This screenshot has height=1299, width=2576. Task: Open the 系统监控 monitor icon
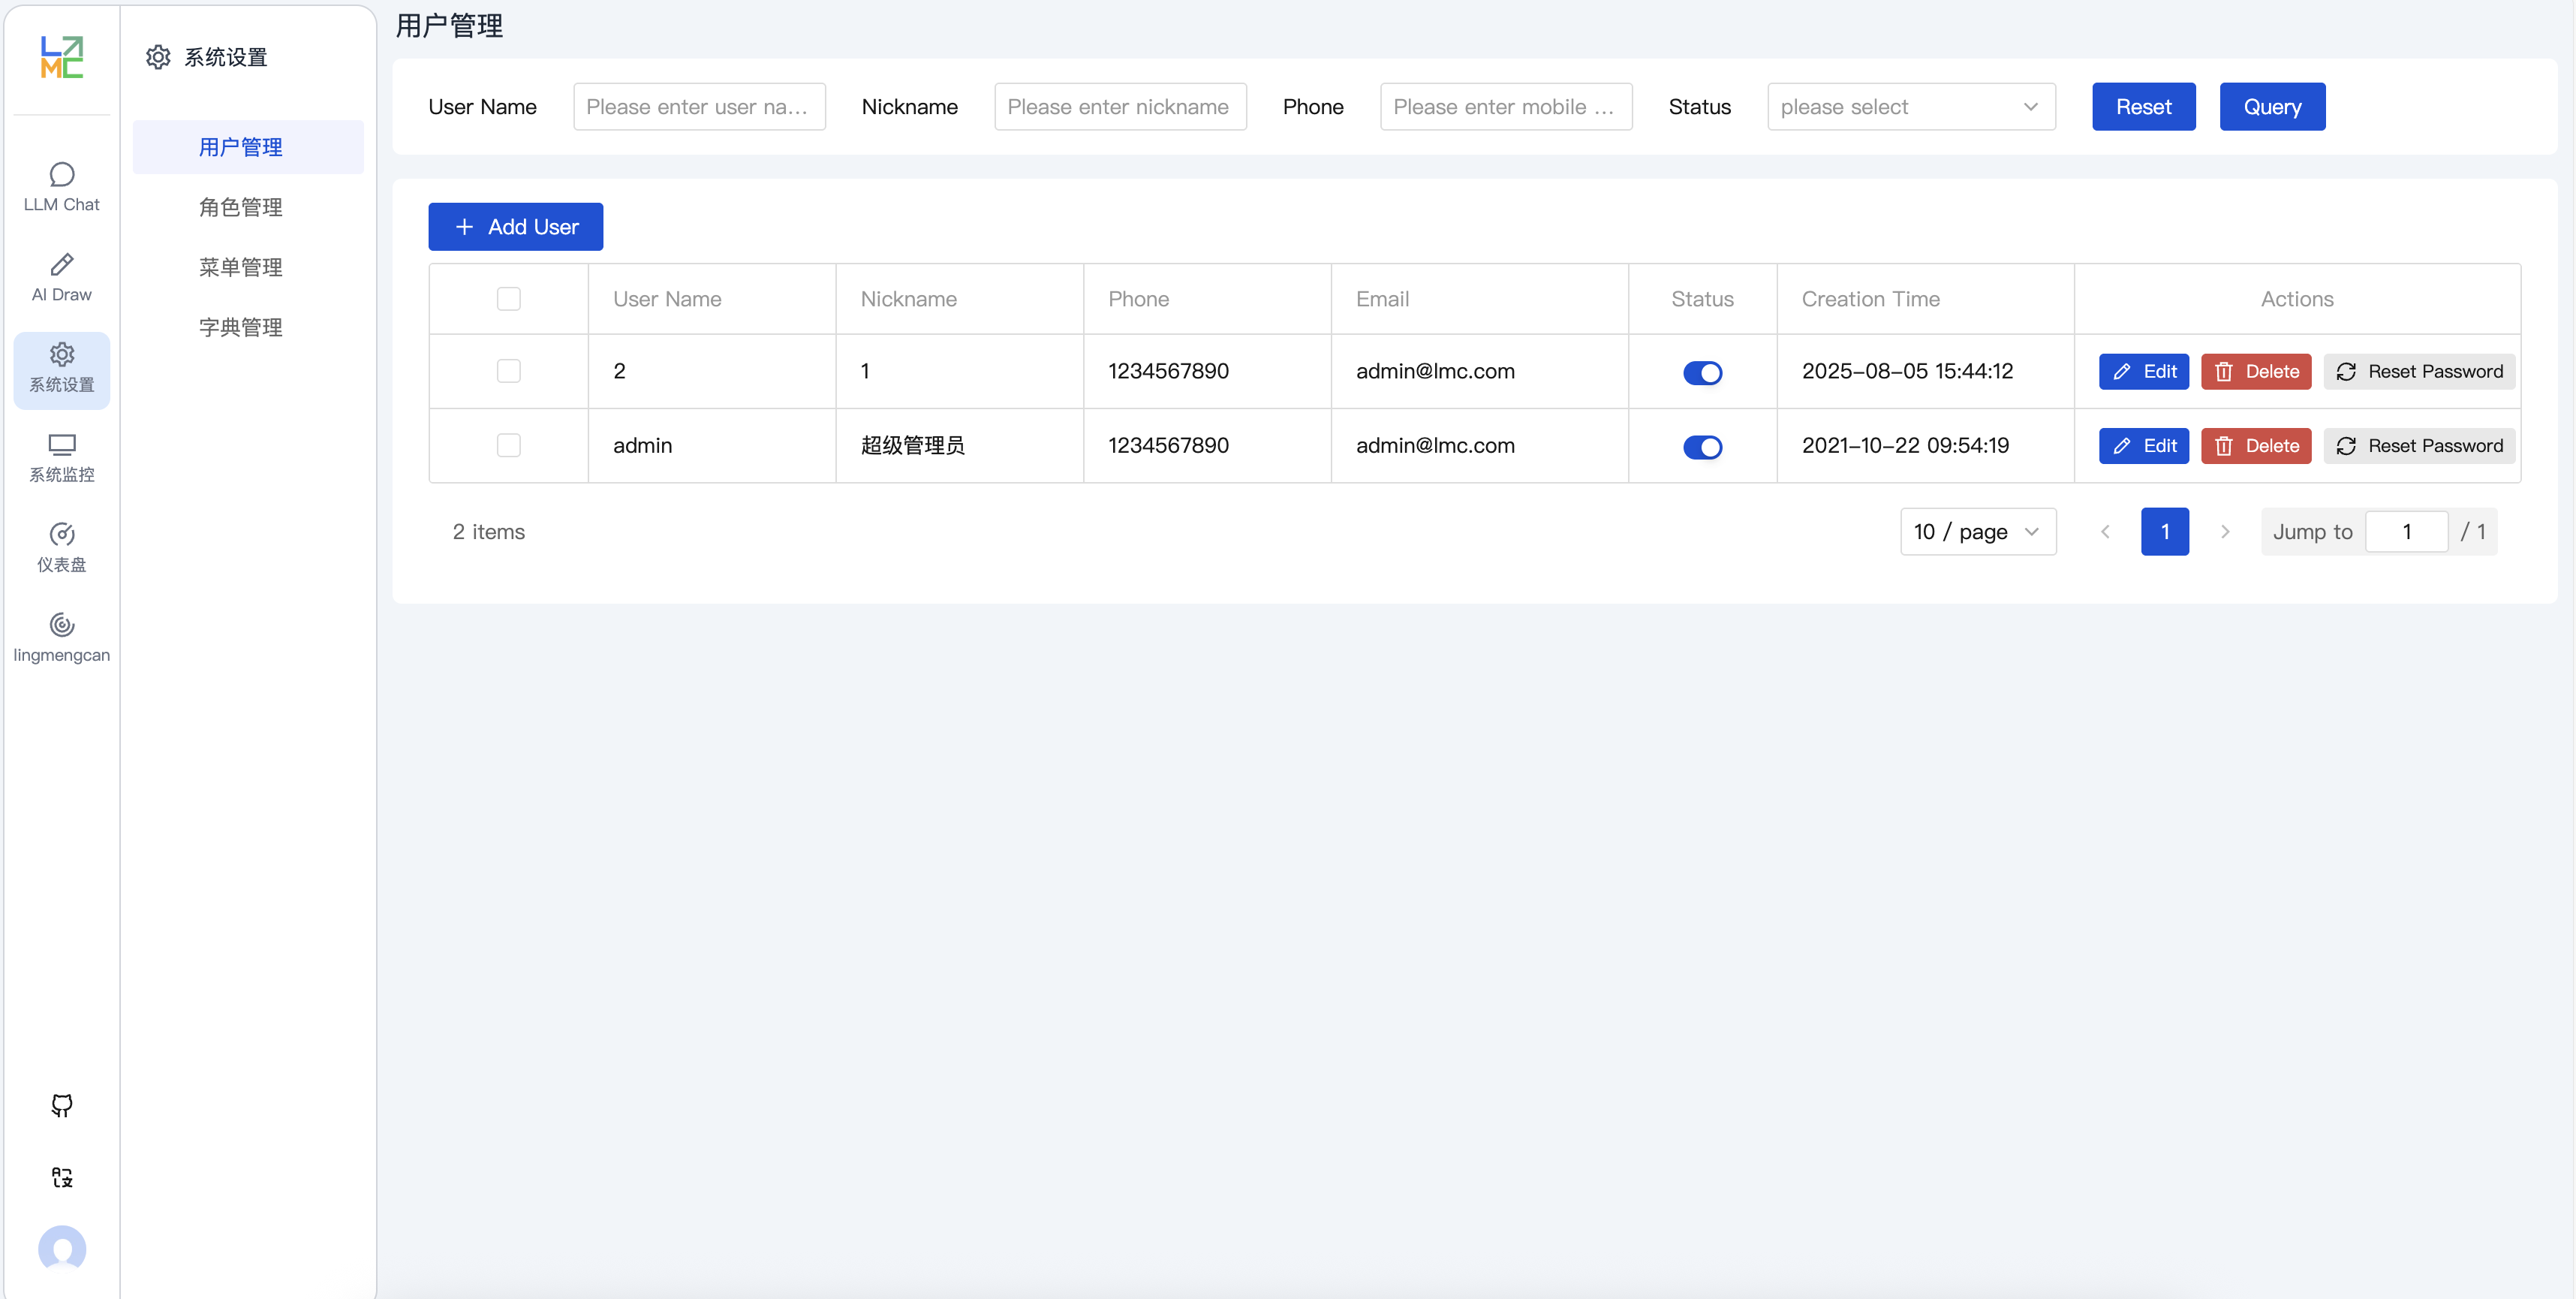(x=61, y=444)
